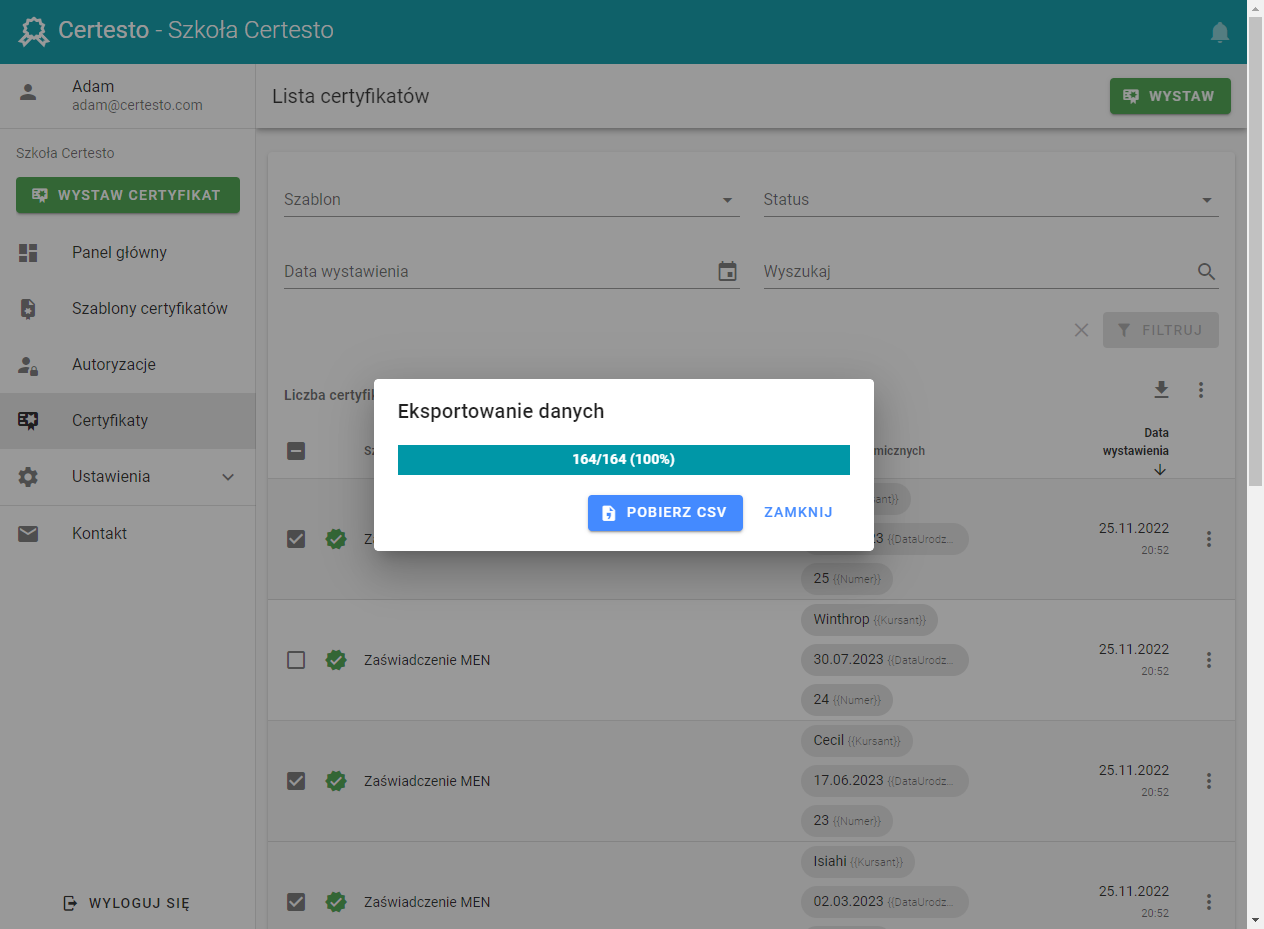
Task: Open Szablony certyfikatów page
Action: click(x=128, y=309)
